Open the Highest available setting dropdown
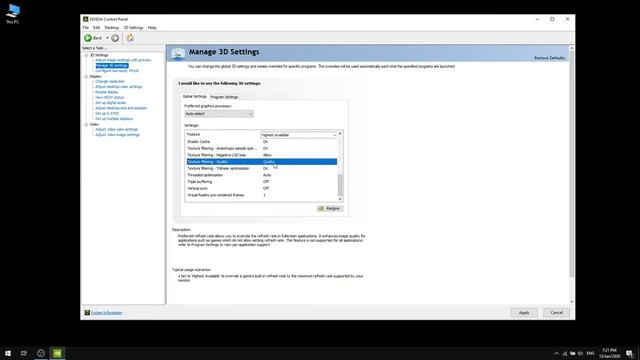The height and width of the screenshot is (360, 640). [x=299, y=135]
